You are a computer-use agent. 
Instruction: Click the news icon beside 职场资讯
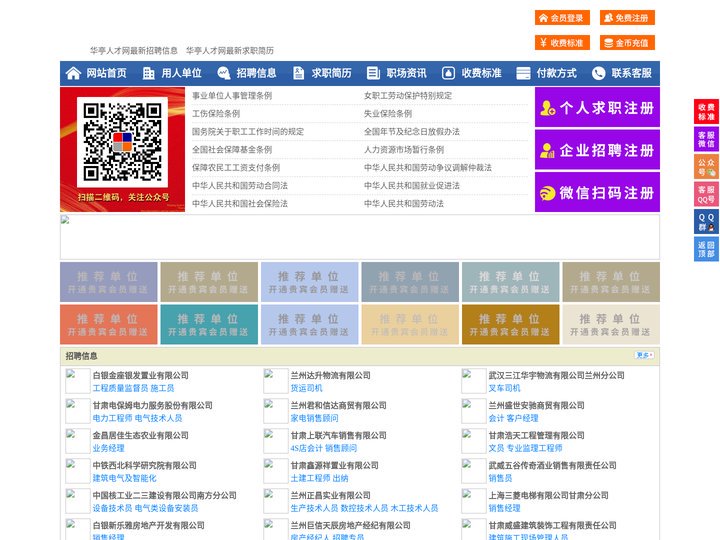coord(373,73)
